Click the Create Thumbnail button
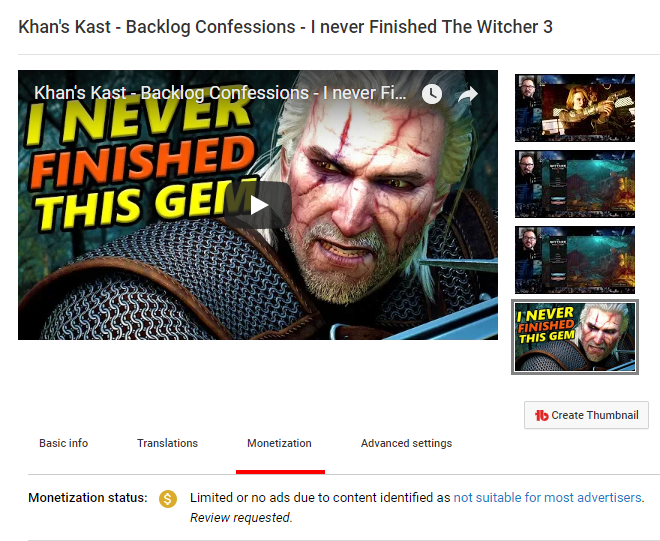The height and width of the screenshot is (541, 660). pos(586,415)
